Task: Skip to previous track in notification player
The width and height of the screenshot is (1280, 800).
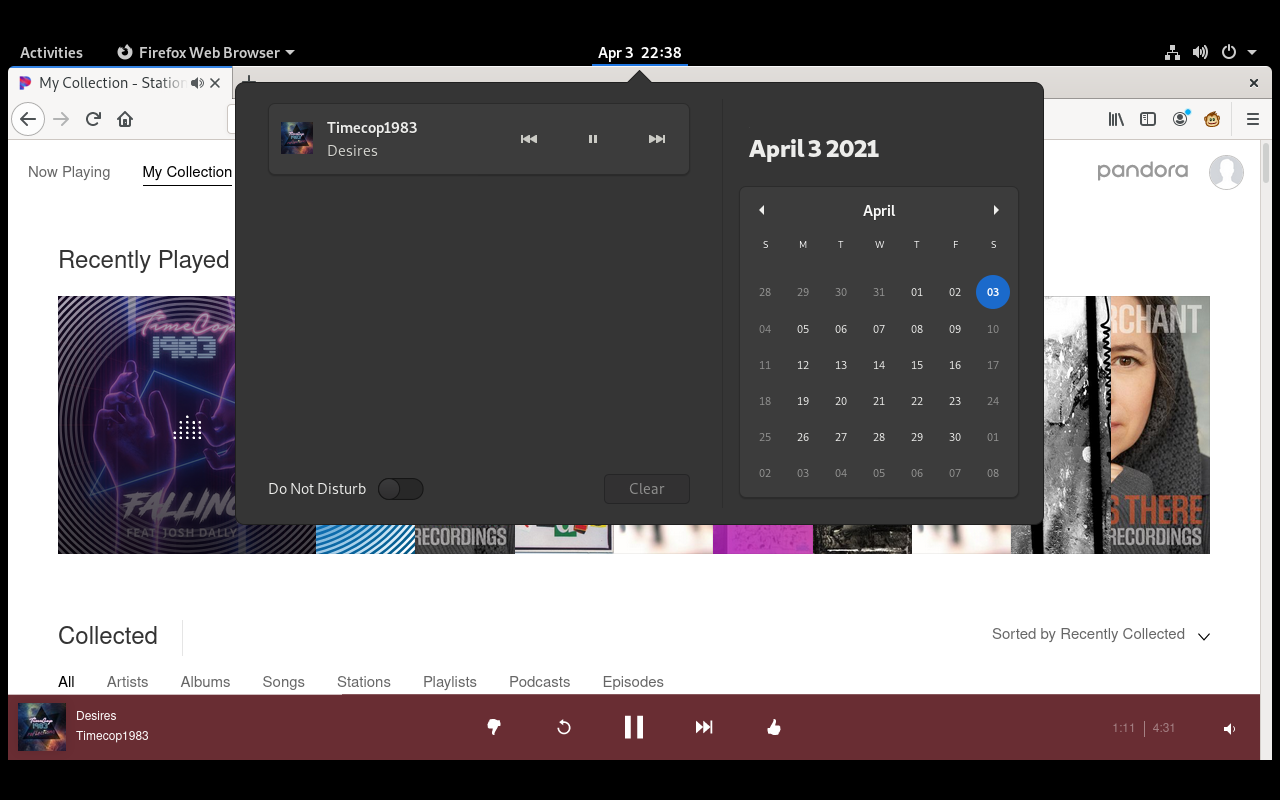Action: click(x=529, y=139)
